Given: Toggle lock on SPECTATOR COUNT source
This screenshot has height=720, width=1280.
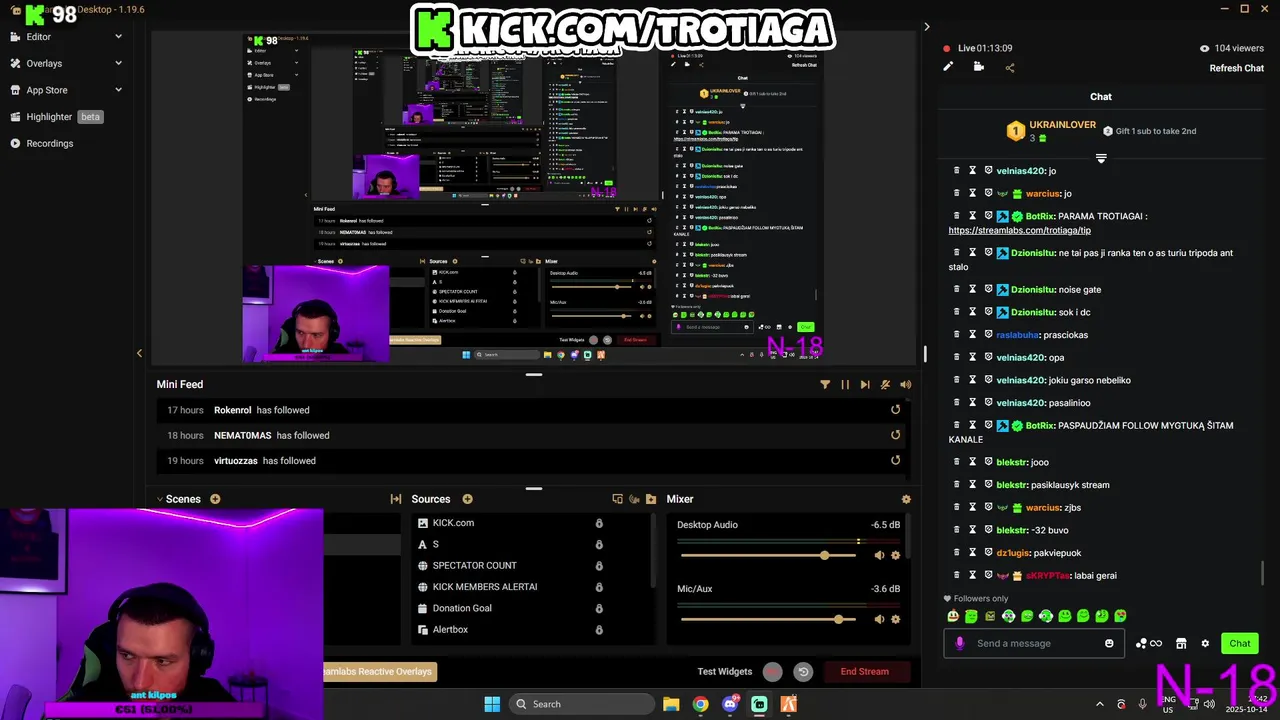Looking at the screenshot, I should coord(599,566).
